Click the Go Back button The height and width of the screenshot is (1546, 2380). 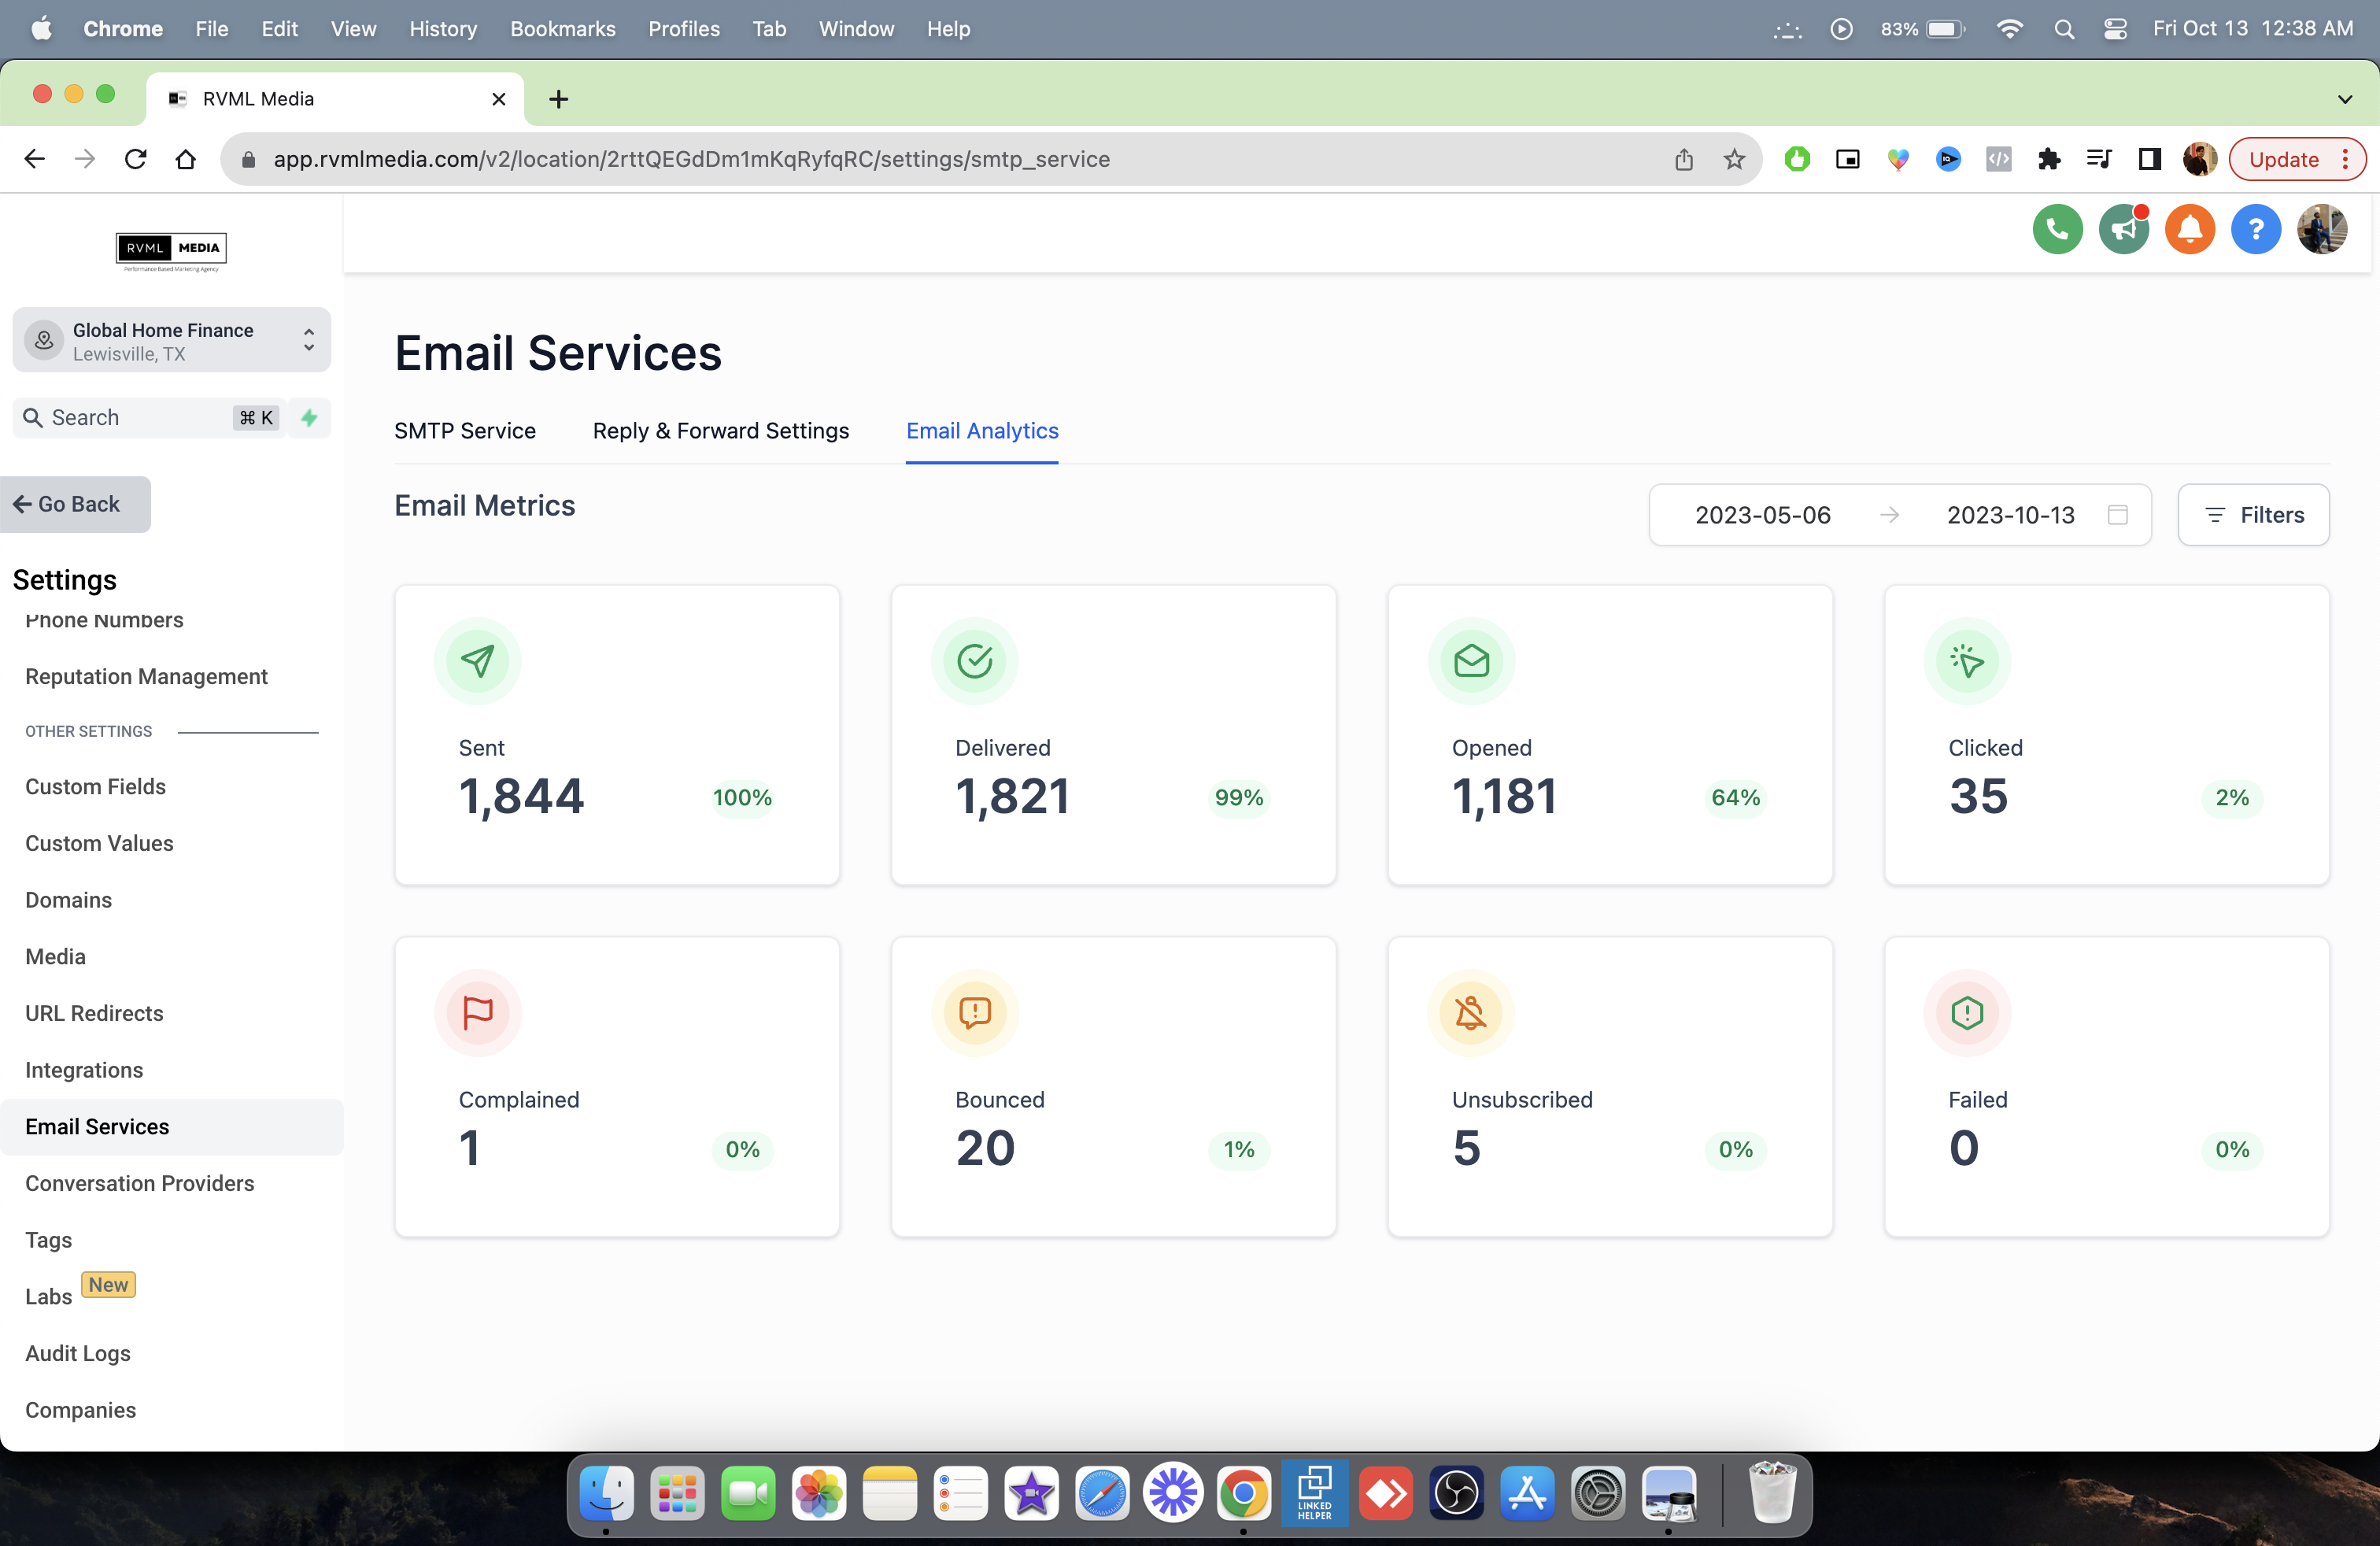pos(75,505)
